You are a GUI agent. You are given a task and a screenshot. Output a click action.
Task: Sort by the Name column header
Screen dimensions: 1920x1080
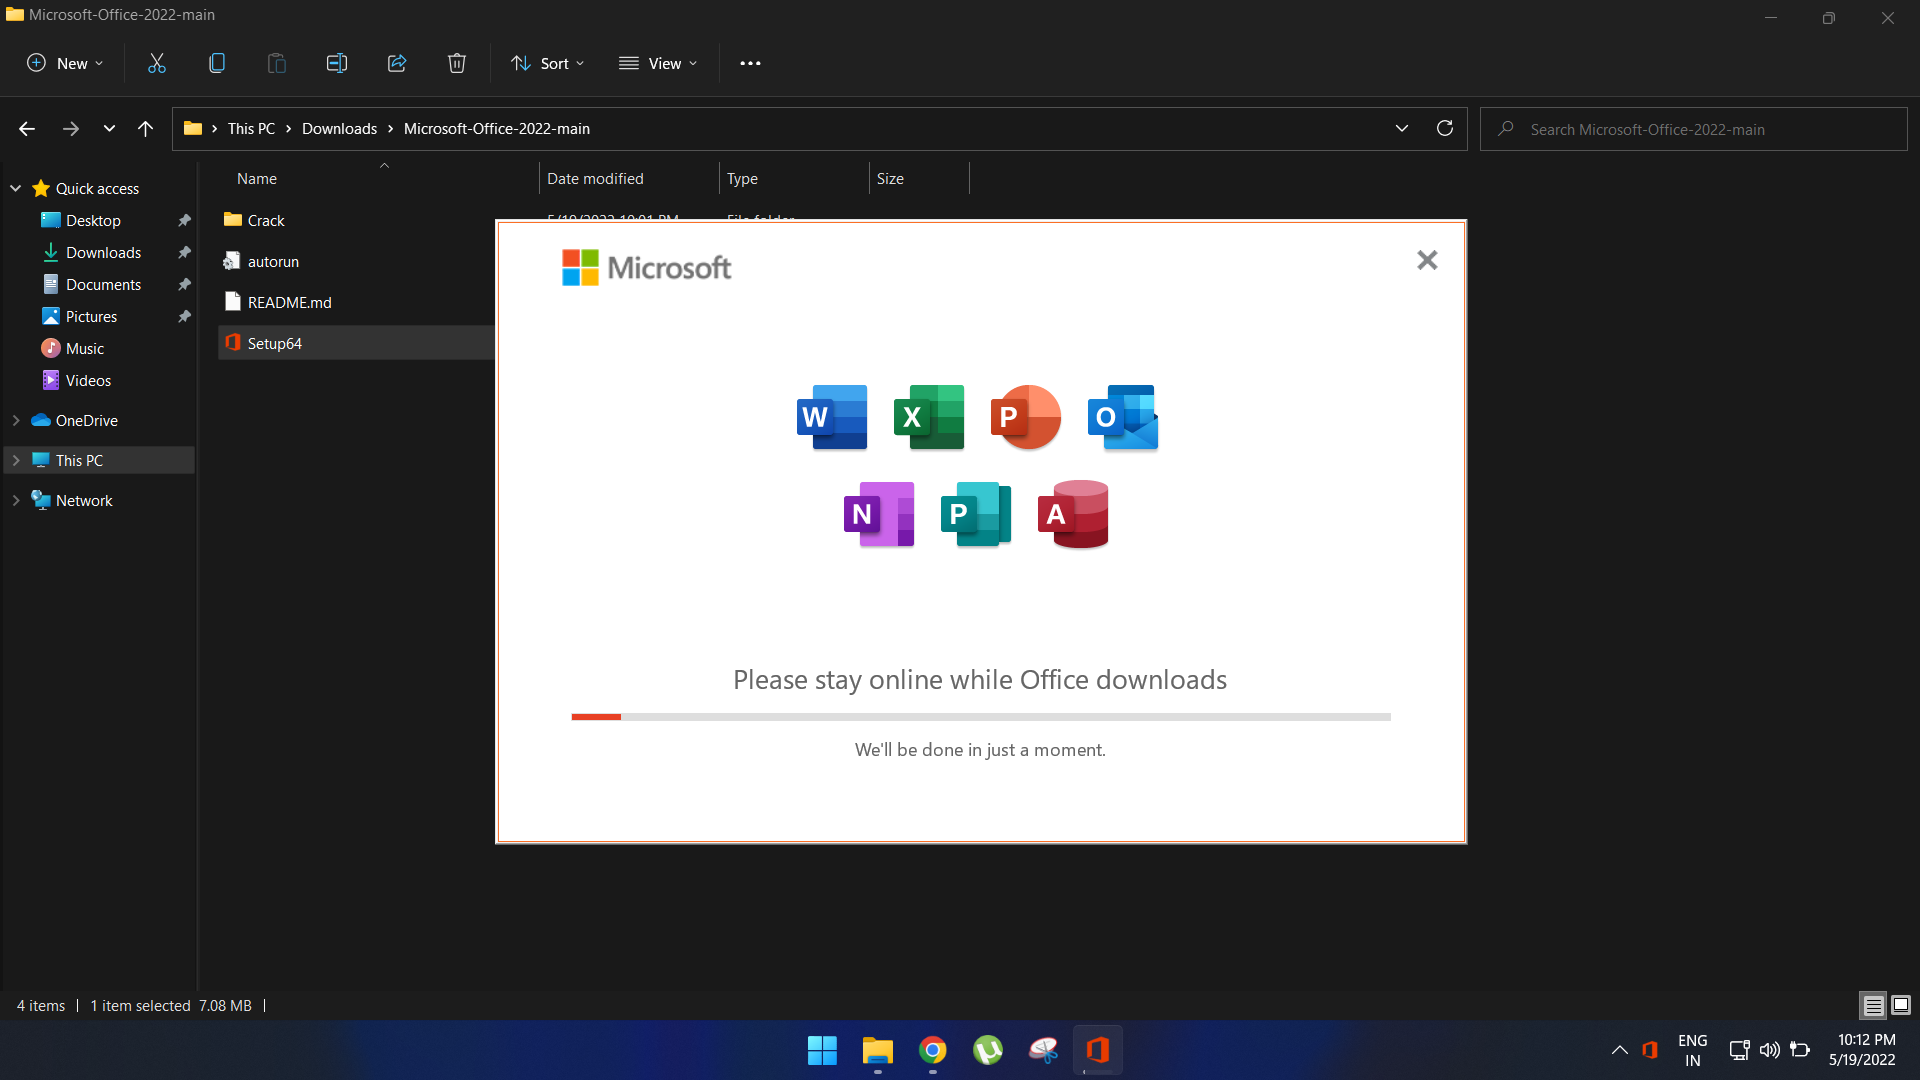(x=257, y=178)
